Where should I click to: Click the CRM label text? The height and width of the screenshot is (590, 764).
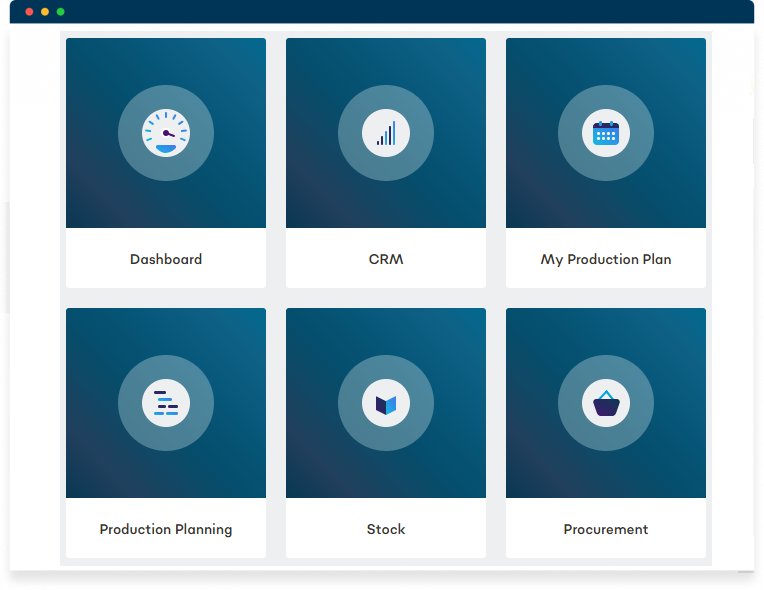[386, 259]
